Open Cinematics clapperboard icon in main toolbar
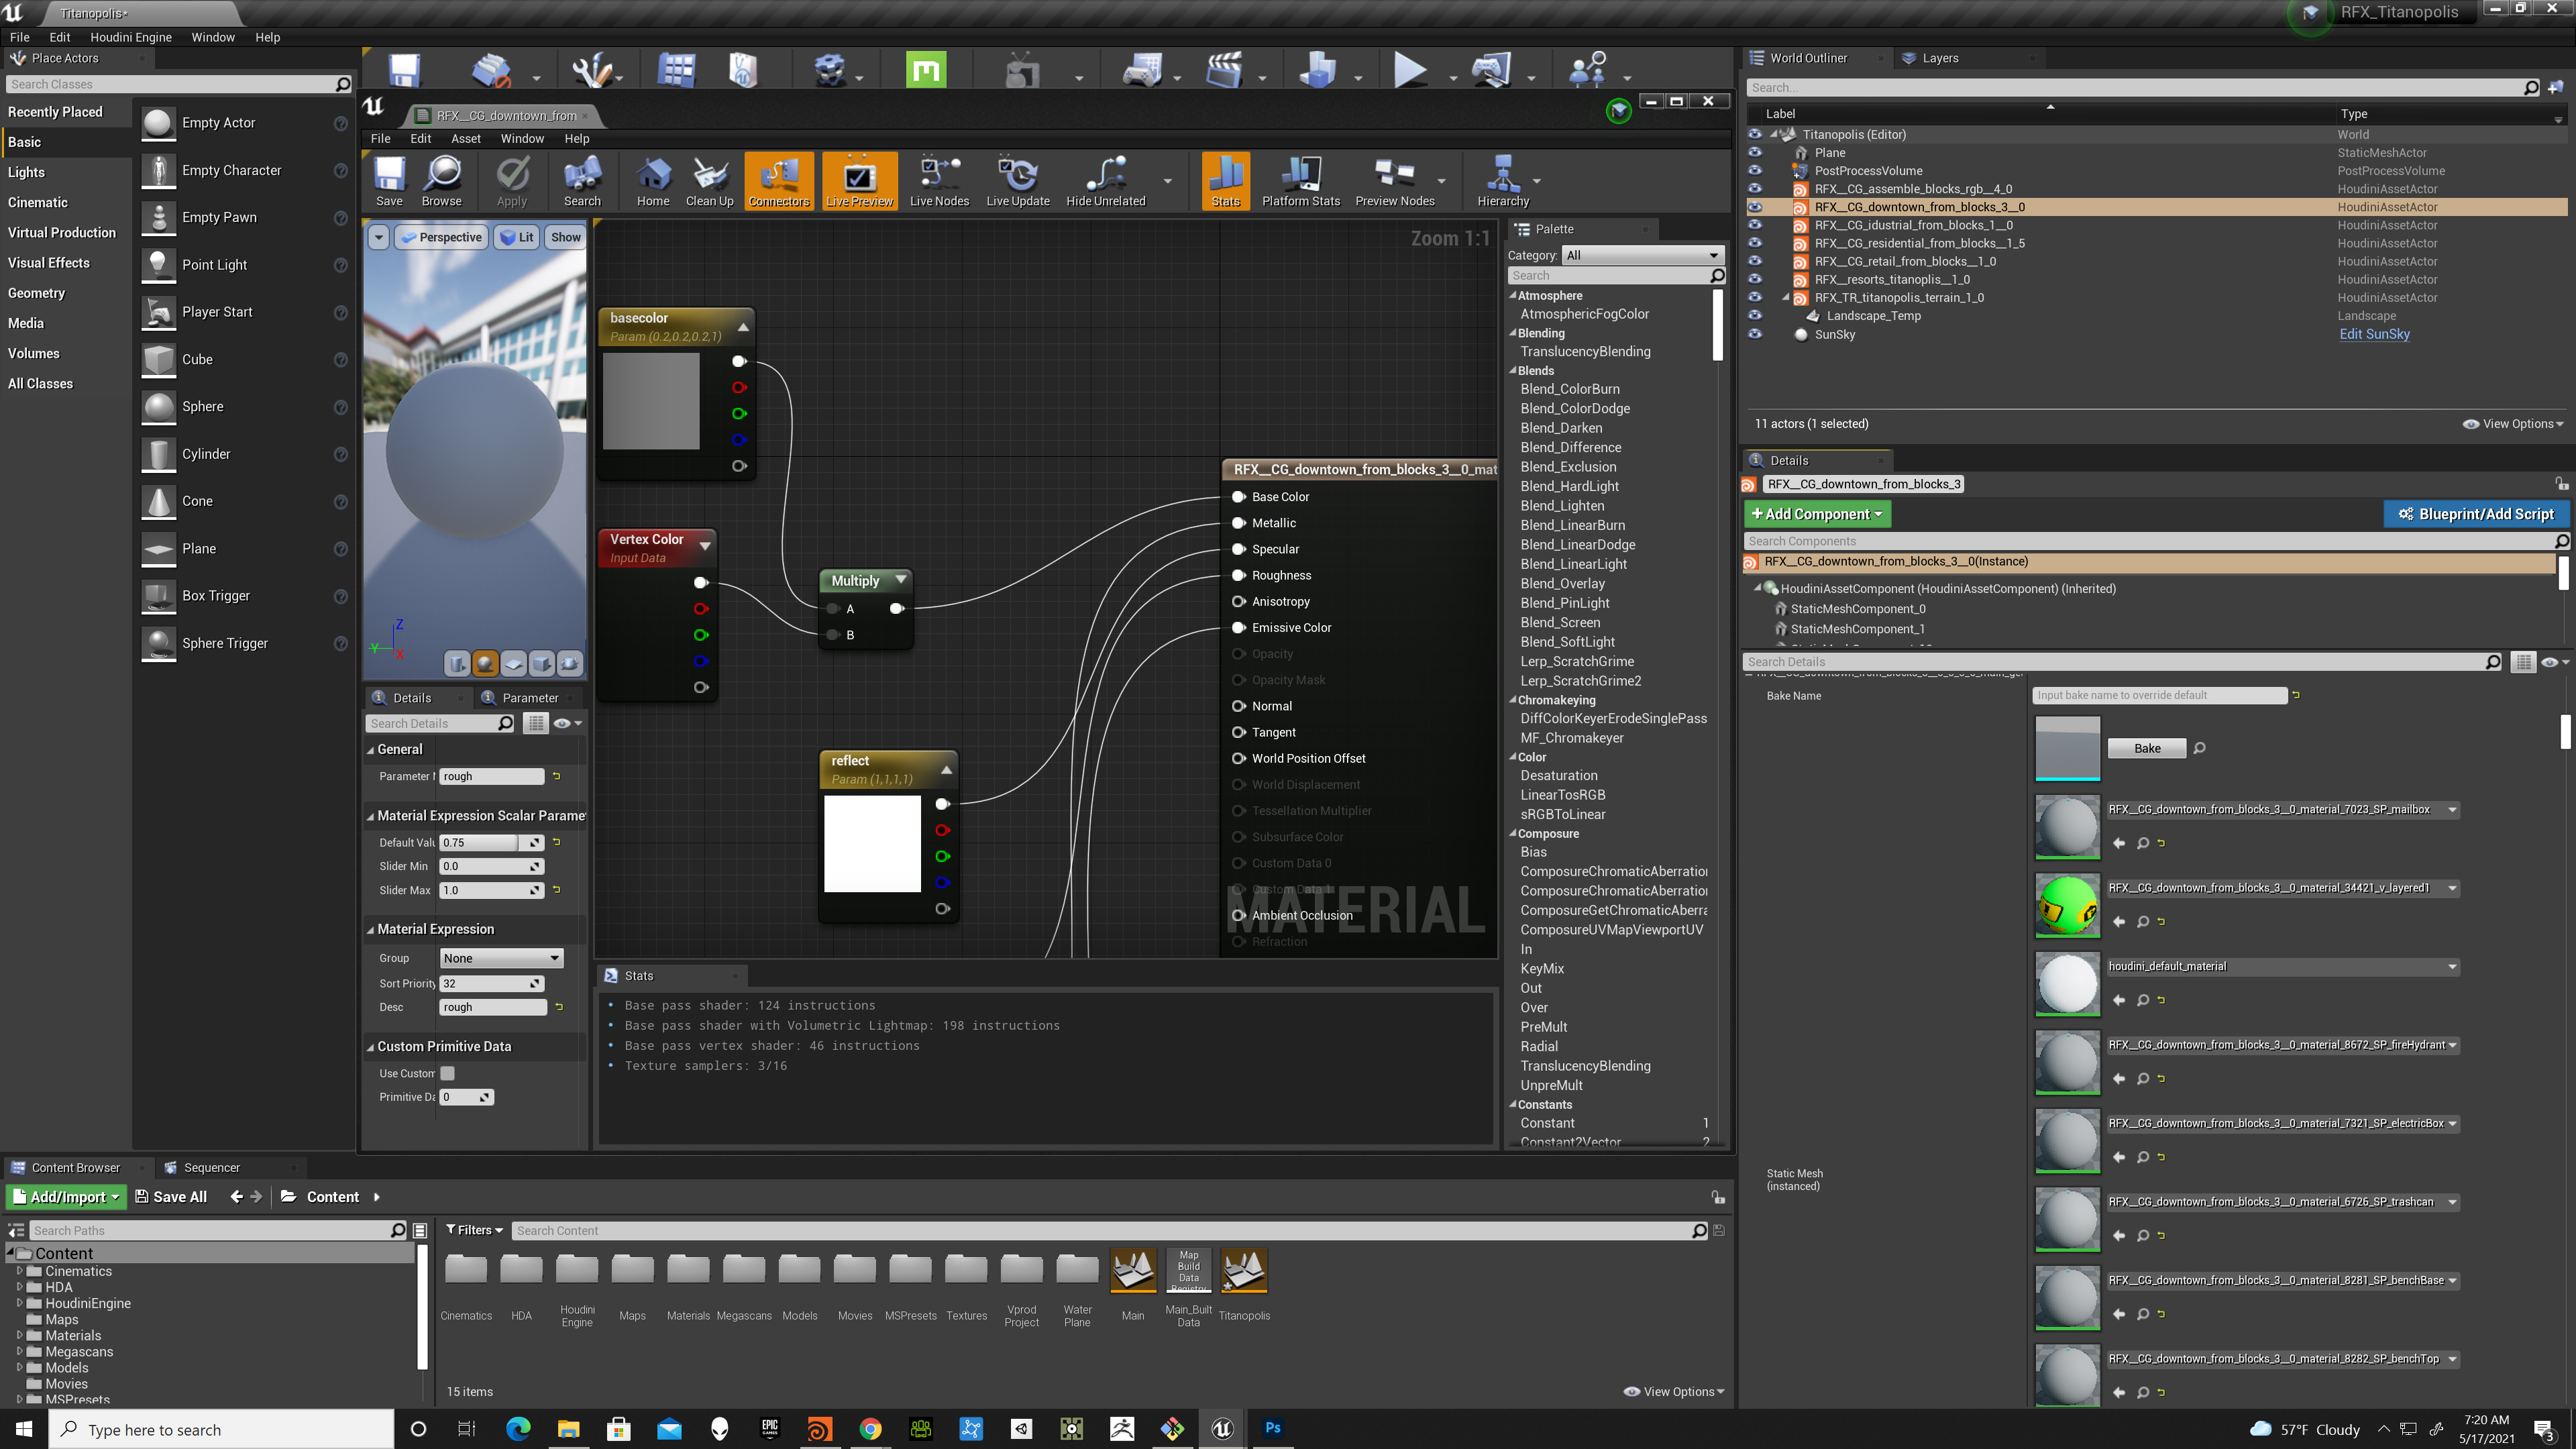The height and width of the screenshot is (1449, 2576). (1223, 70)
